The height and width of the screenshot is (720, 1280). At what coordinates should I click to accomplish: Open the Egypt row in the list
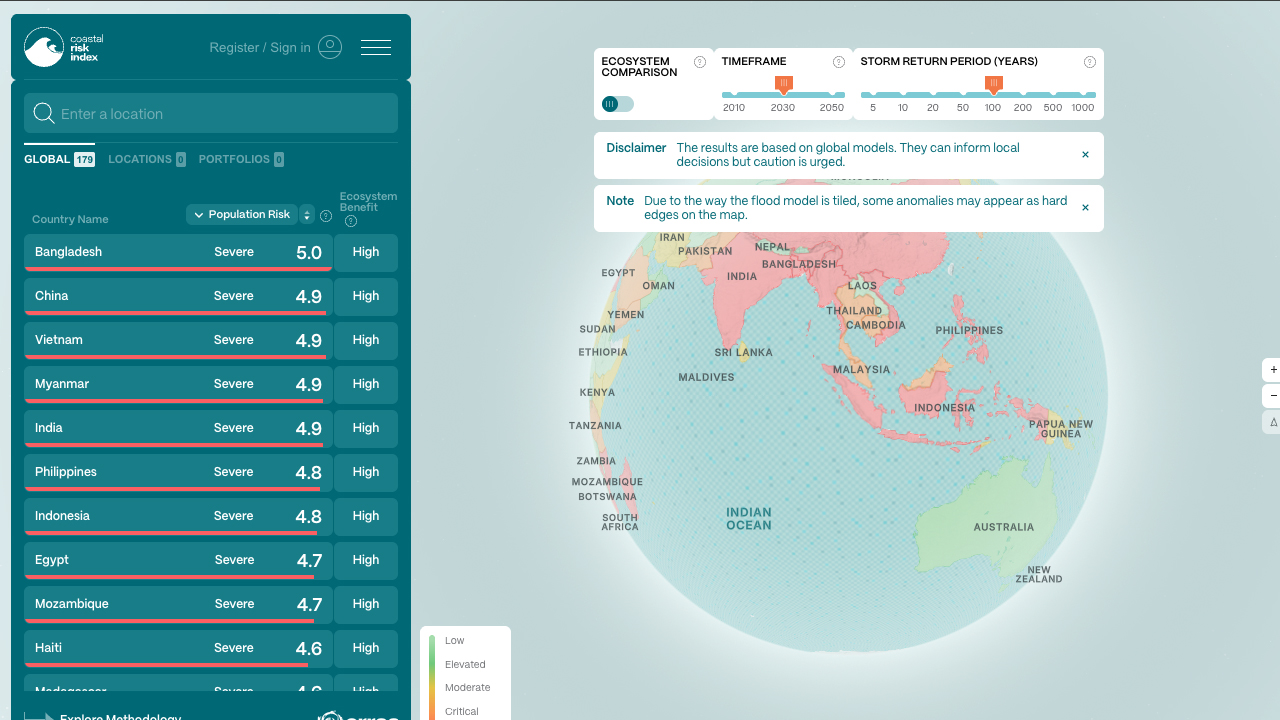[x=178, y=560]
